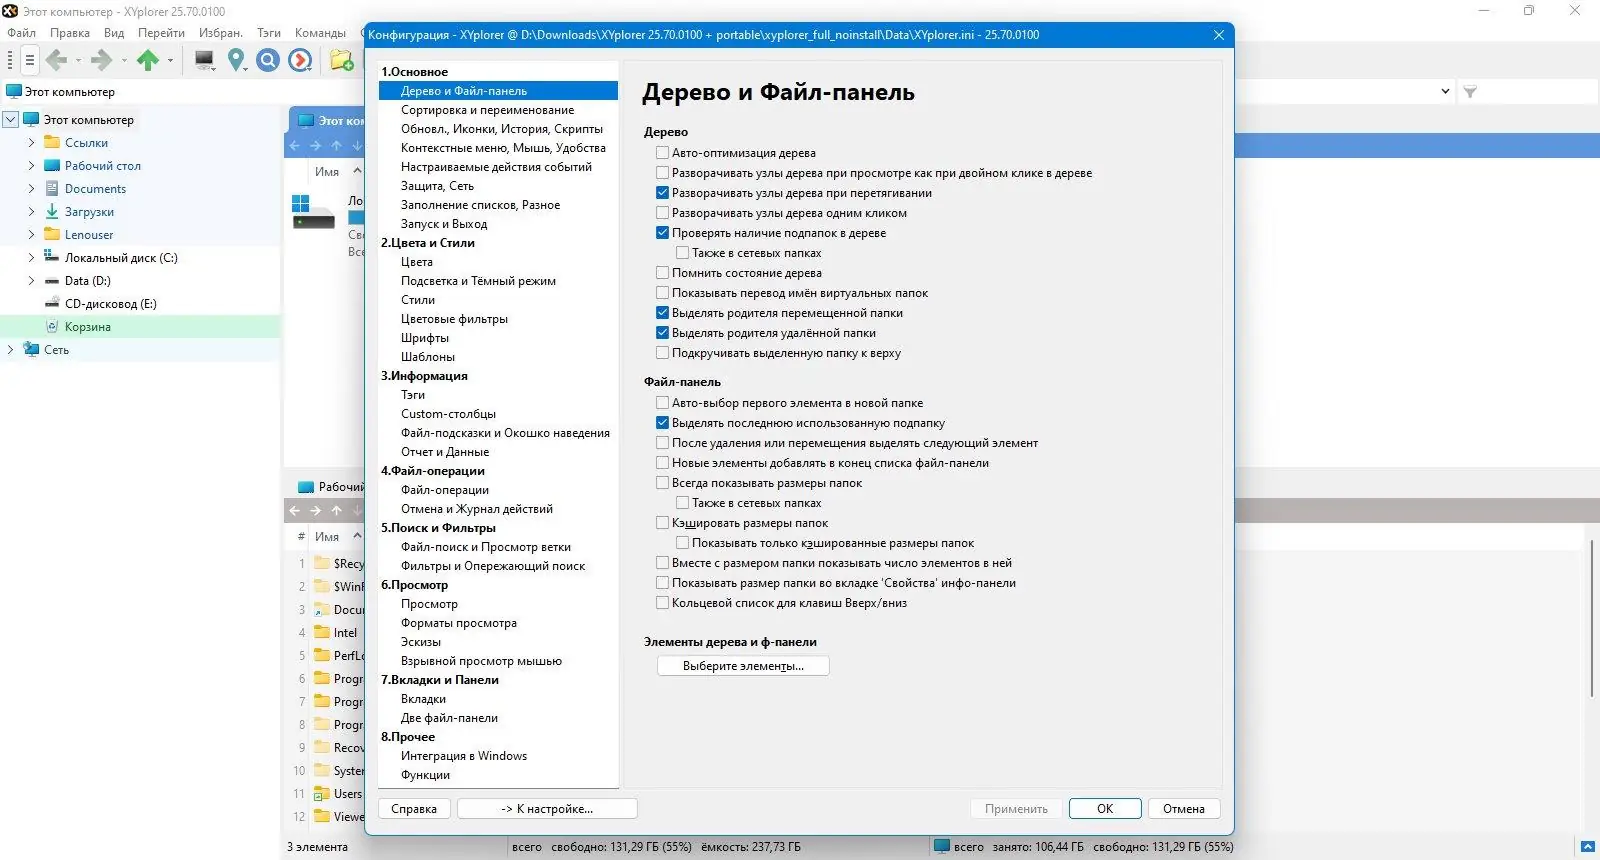Expand the Documents tree node
Image resolution: width=1600 pixels, height=860 pixels.
coord(31,189)
